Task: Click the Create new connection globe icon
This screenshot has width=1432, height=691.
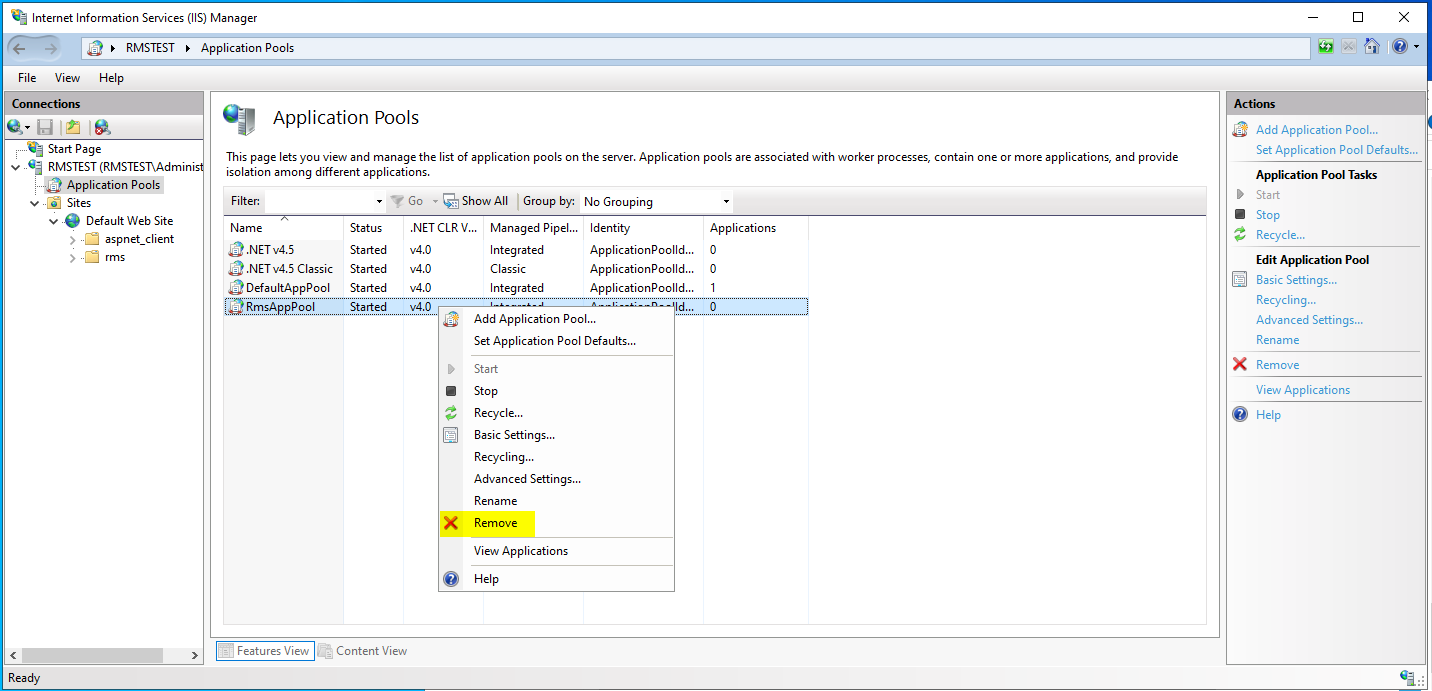Action: [14, 127]
